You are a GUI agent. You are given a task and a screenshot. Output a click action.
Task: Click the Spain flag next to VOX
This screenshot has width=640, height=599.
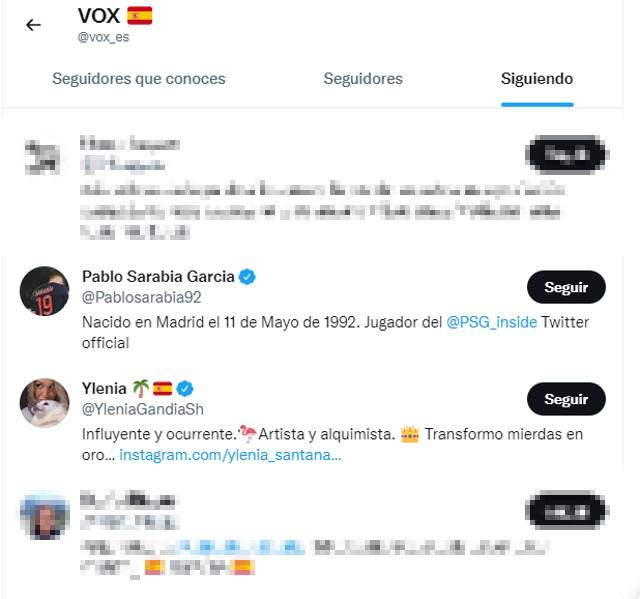tap(140, 16)
